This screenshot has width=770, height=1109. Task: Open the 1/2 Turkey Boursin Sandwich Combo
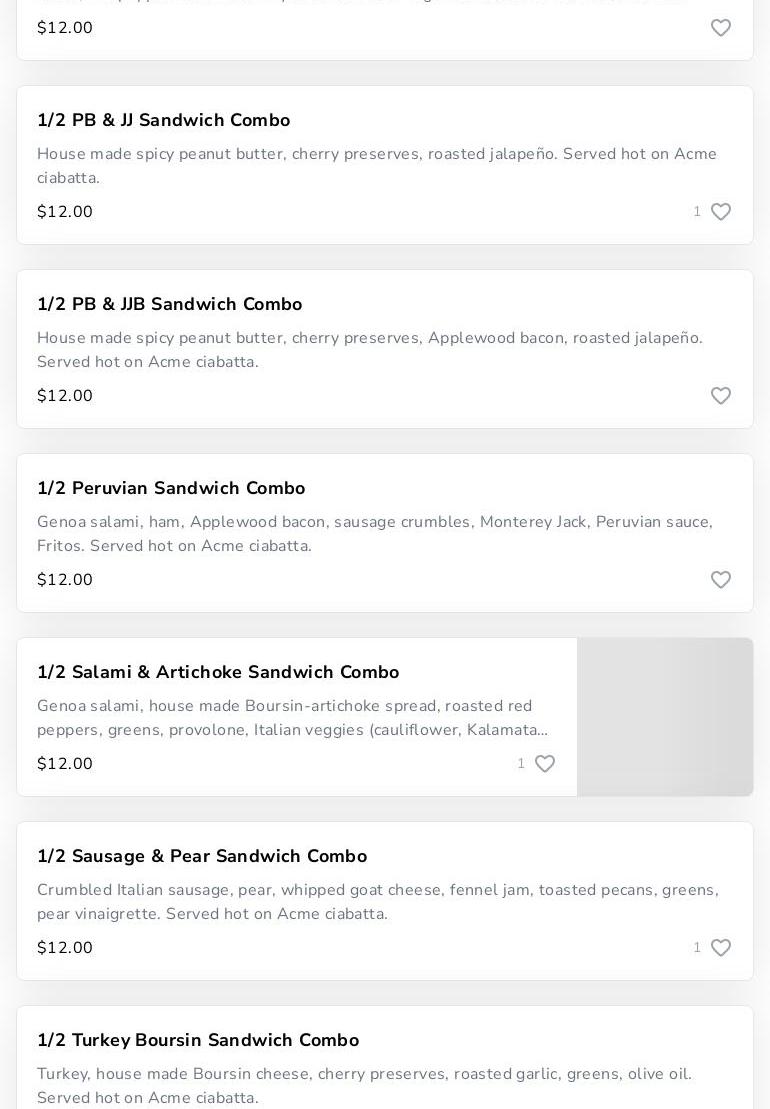[x=198, y=1040]
